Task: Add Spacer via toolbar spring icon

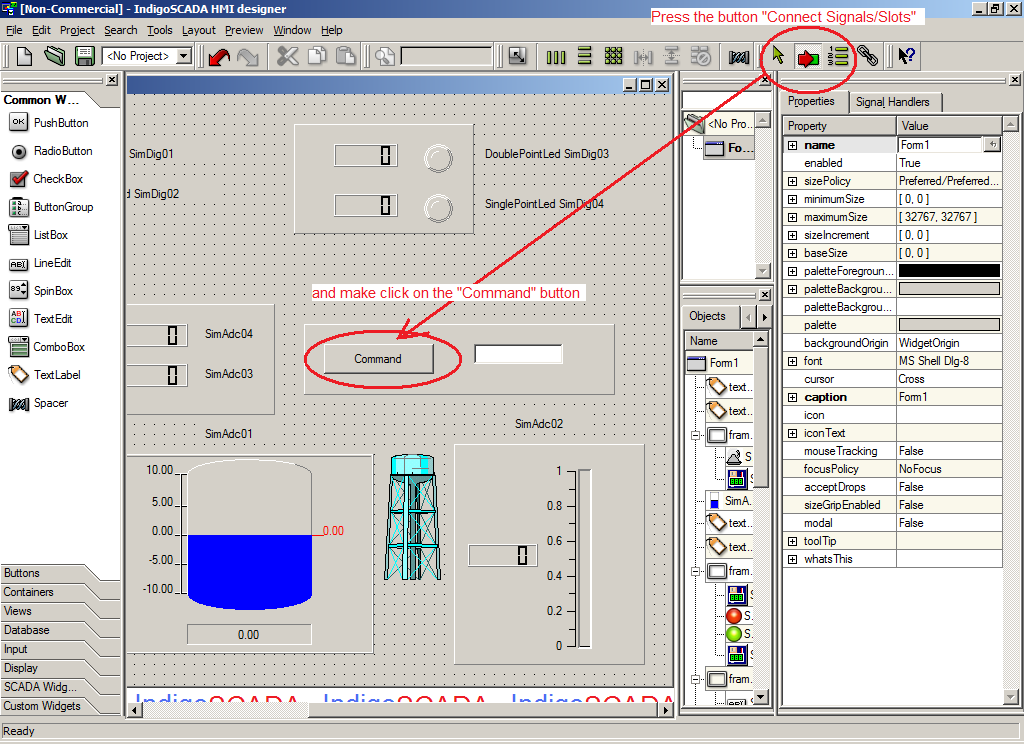Action: [x=739, y=57]
